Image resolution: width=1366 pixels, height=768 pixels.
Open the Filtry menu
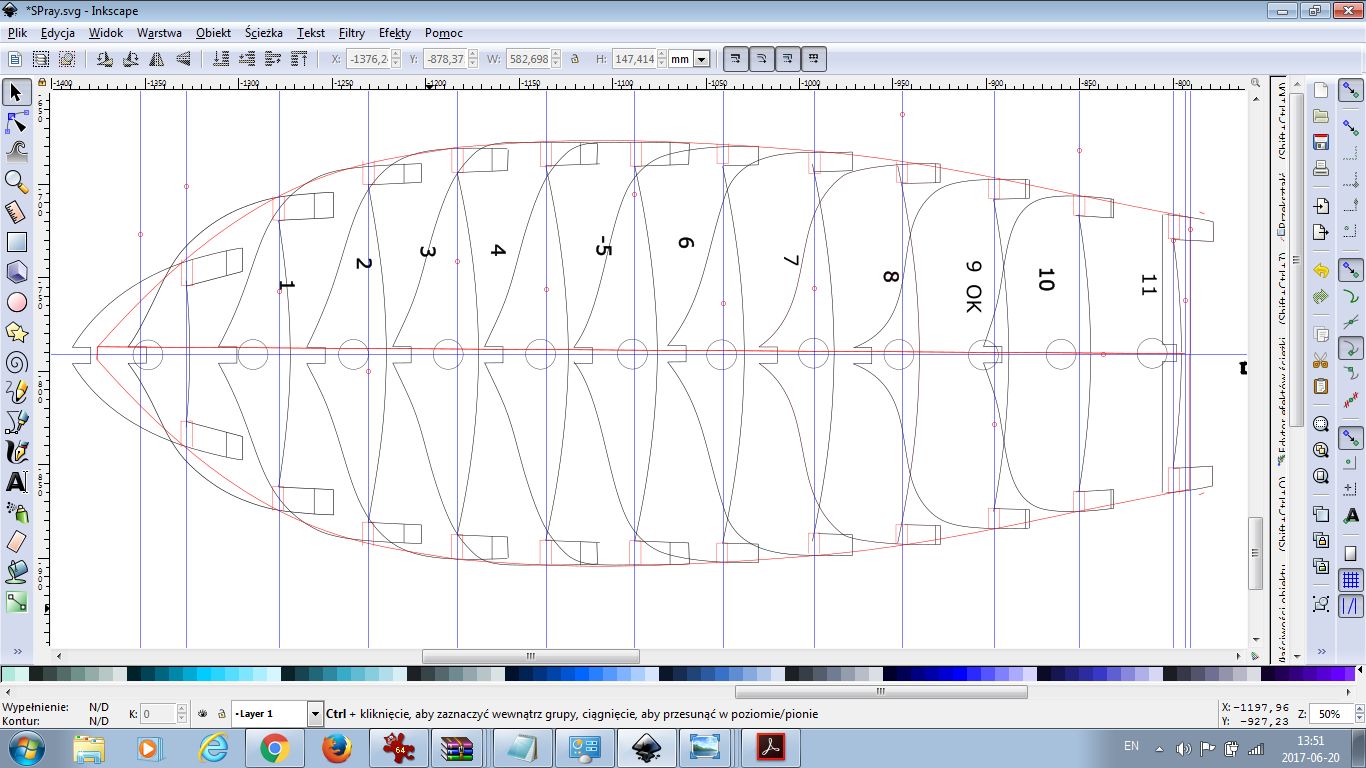pos(351,33)
